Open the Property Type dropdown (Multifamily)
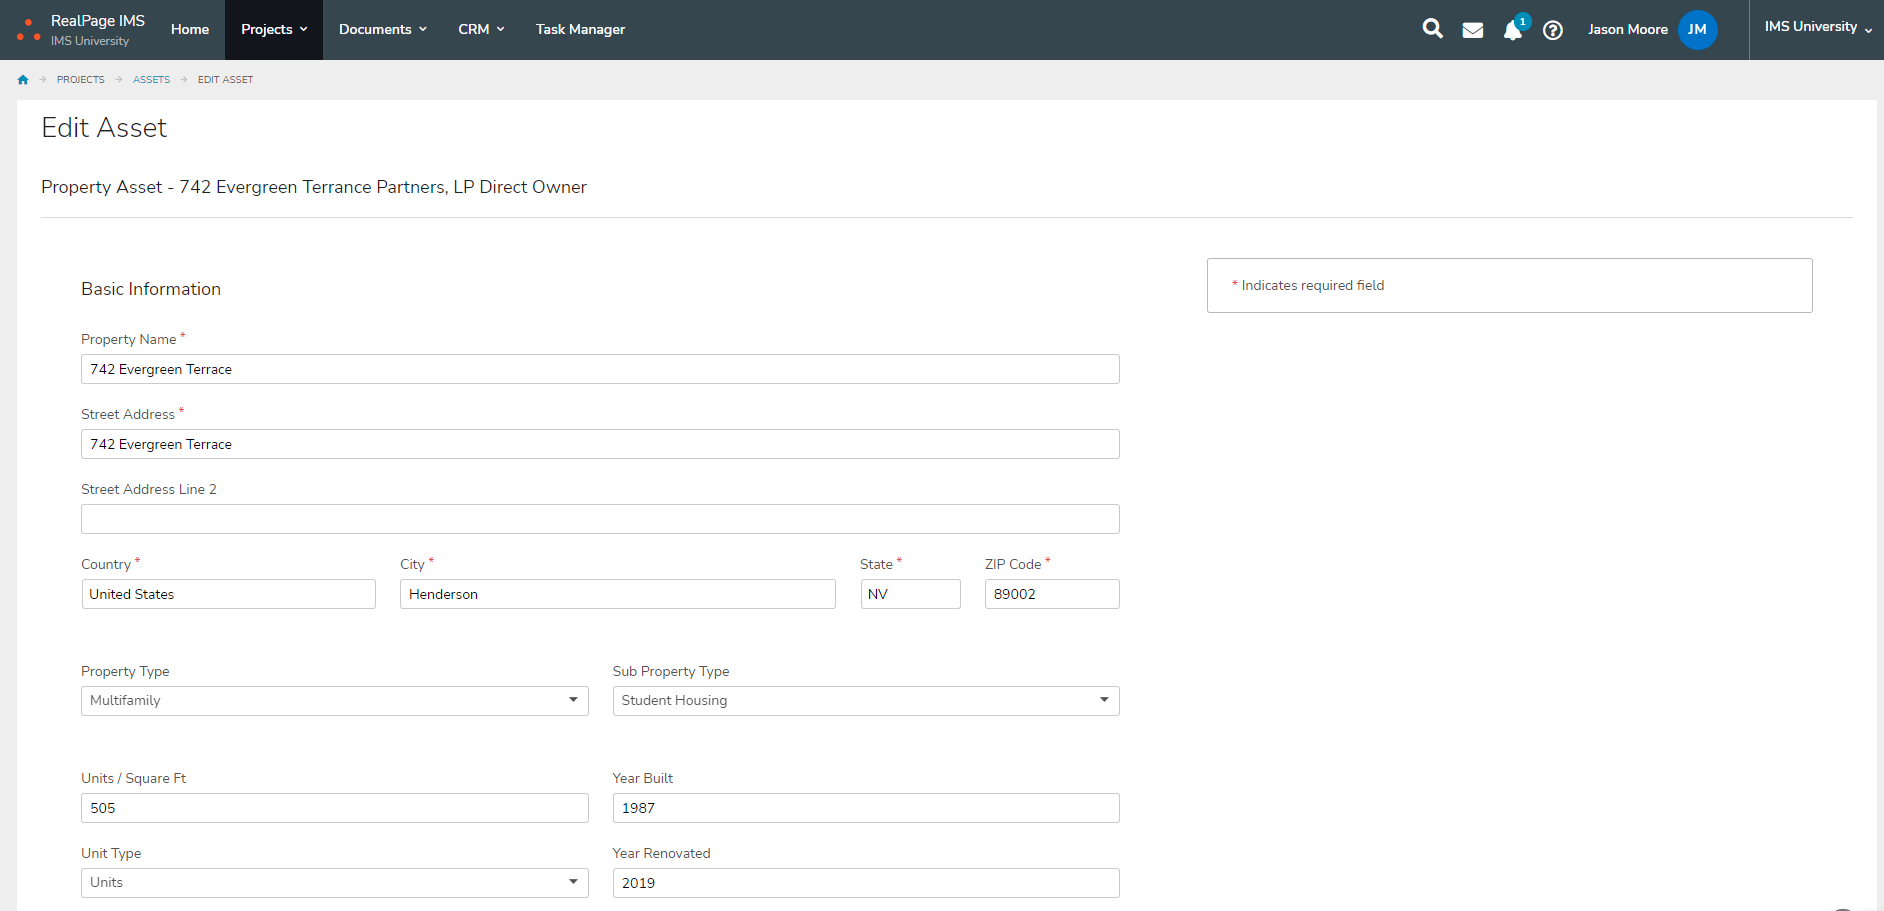Viewport: 1884px width, 911px height. [334, 701]
